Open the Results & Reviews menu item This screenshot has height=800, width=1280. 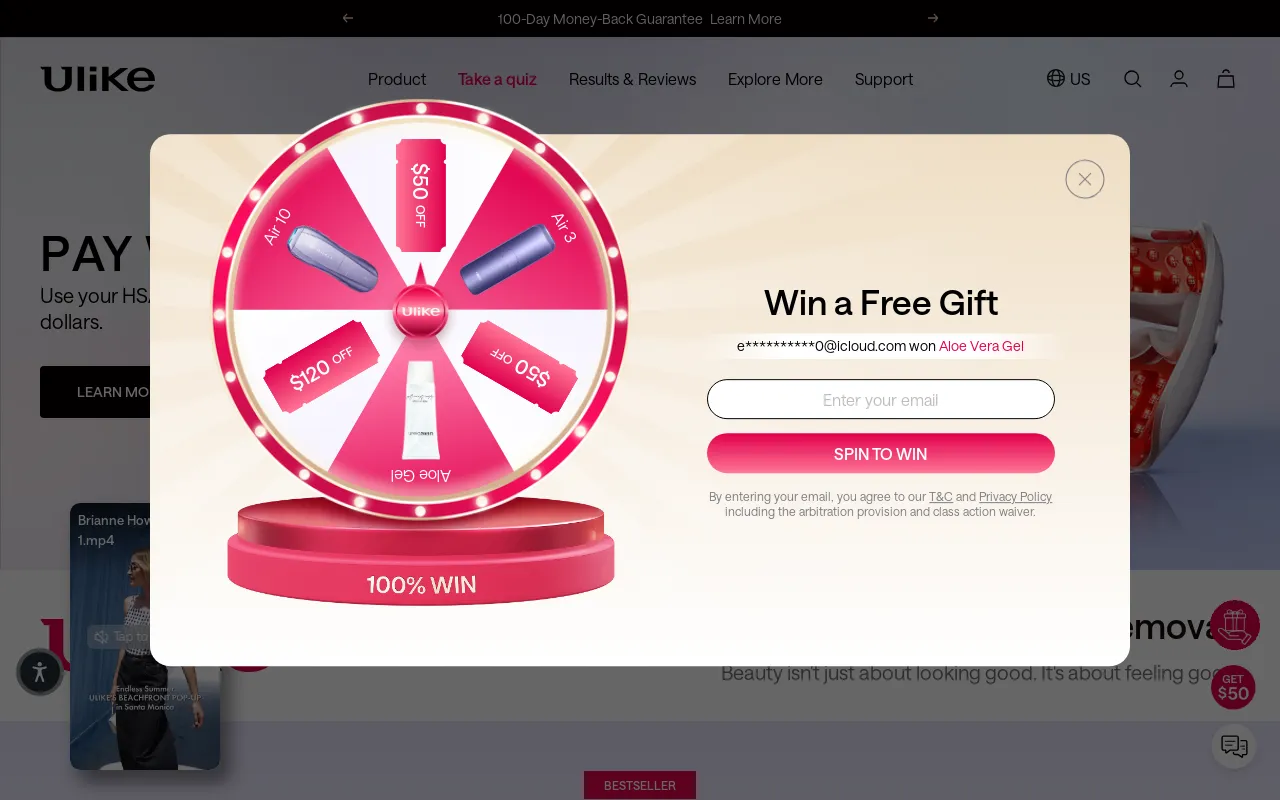pos(632,79)
